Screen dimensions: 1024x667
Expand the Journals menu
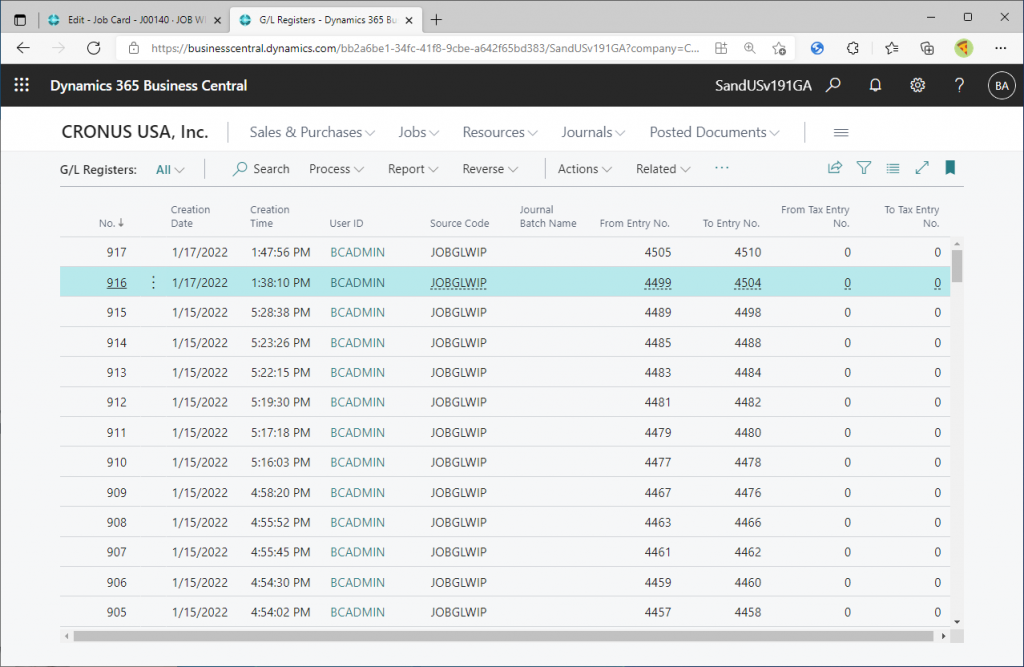(592, 132)
